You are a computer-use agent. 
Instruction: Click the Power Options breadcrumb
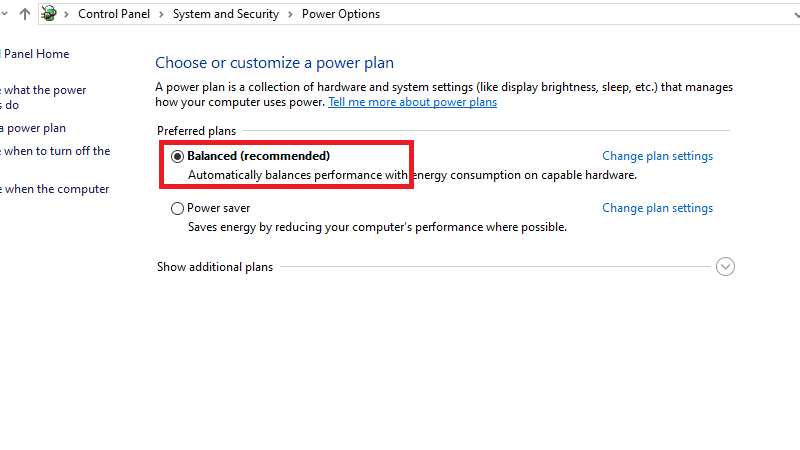tap(340, 15)
